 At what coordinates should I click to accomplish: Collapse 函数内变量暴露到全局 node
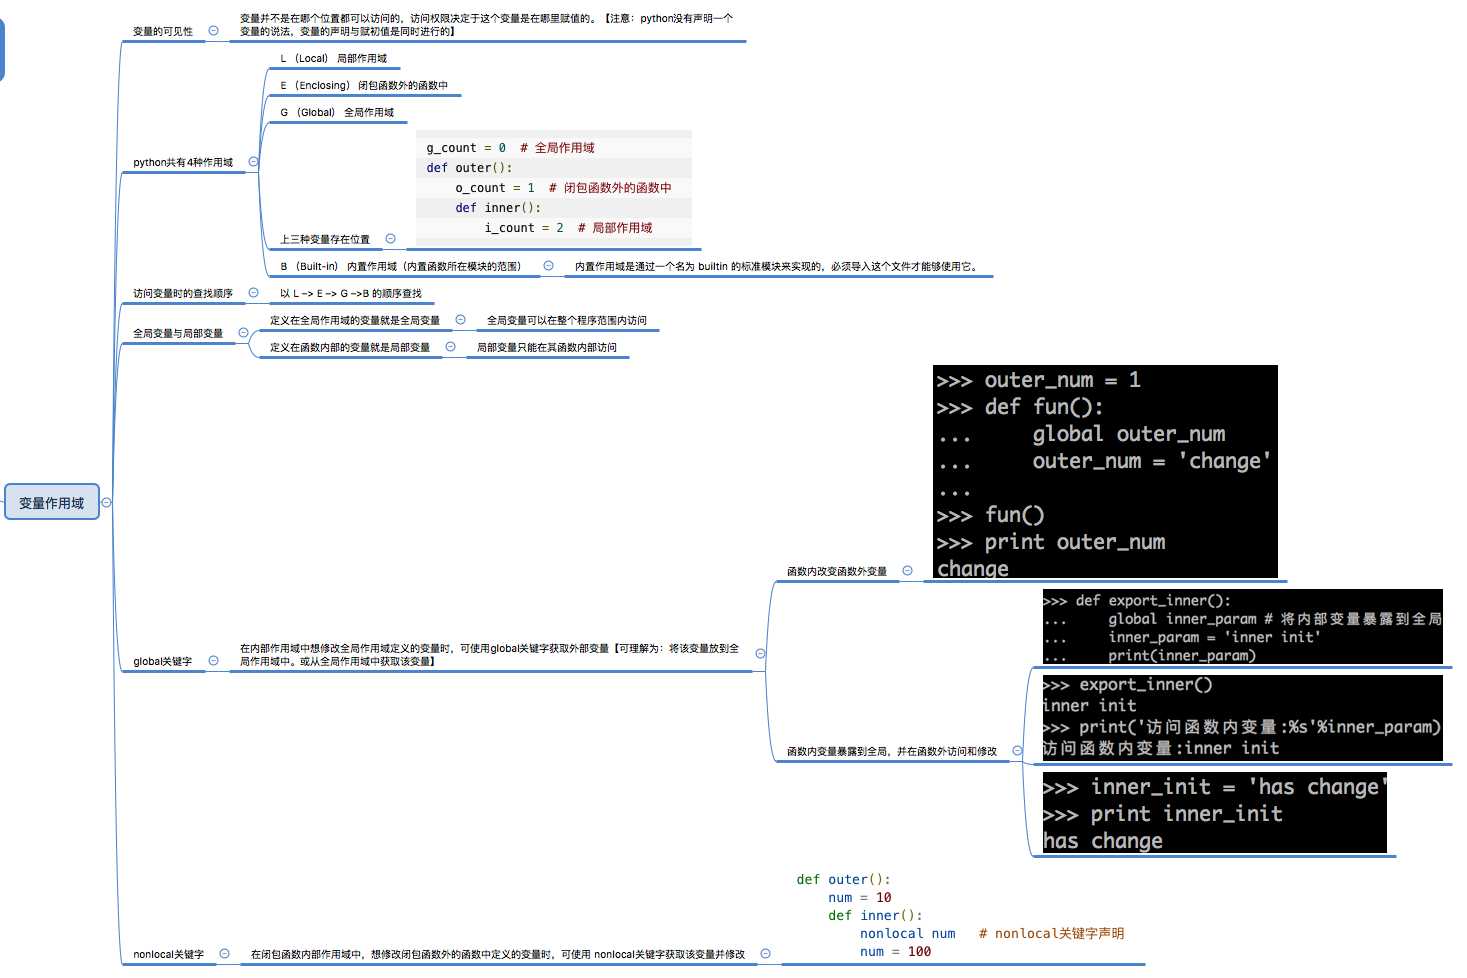(x=1017, y=751)
